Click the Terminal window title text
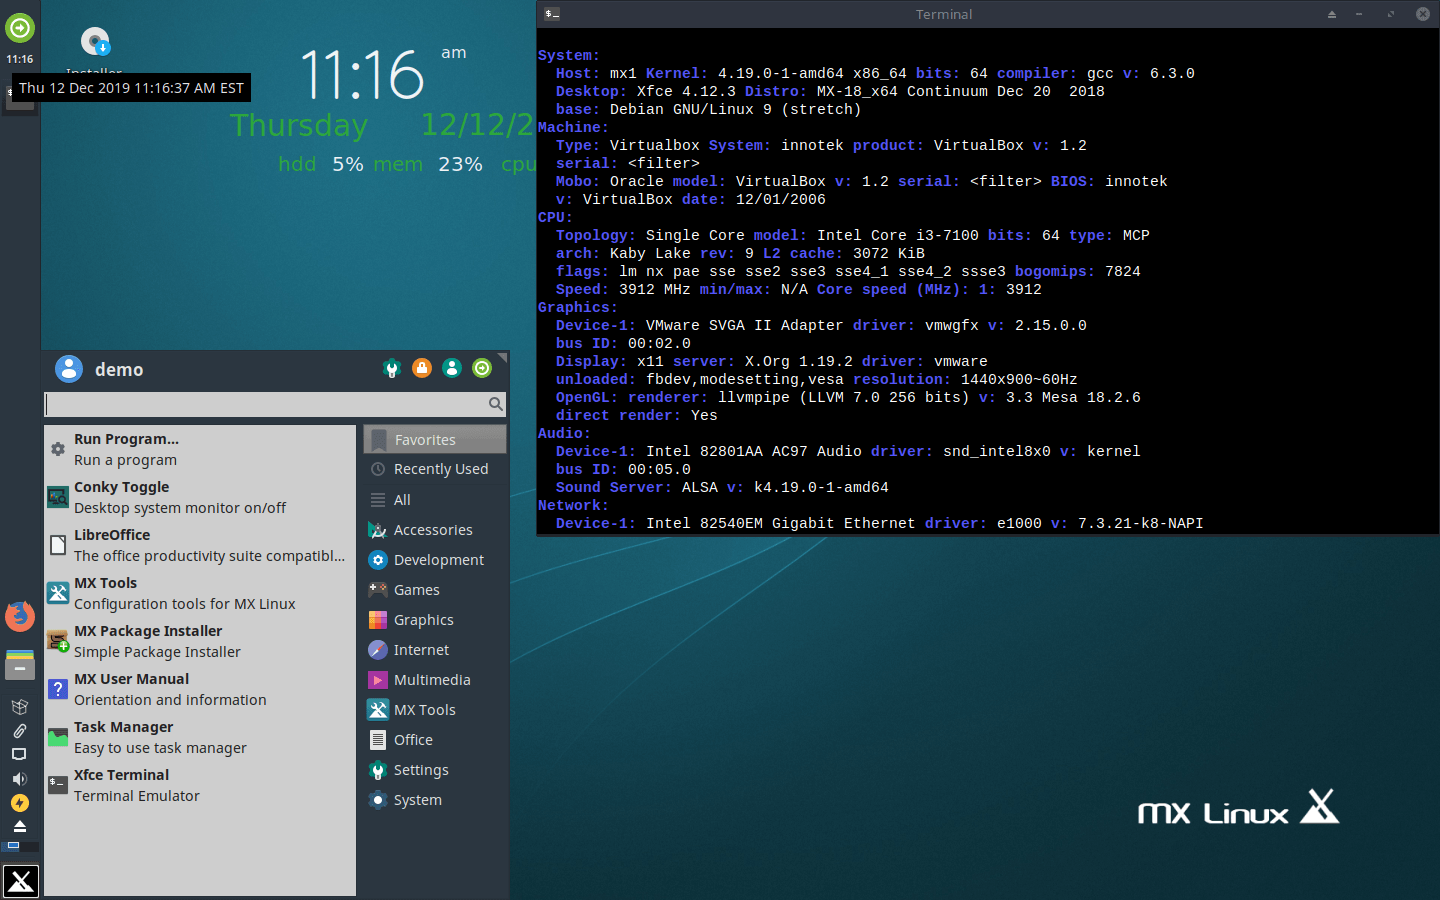The height and width of the screenshot is (900, 1440). (x=944, y=14)
